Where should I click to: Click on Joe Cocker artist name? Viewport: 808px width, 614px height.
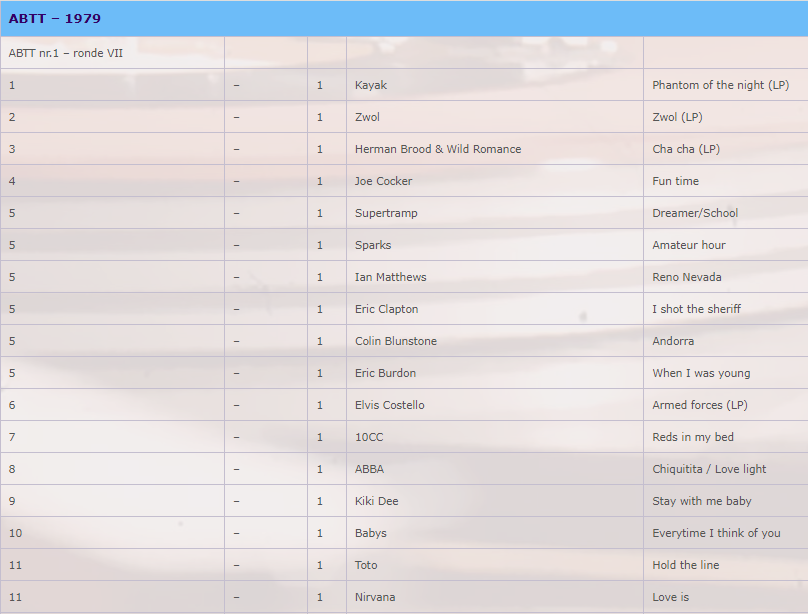(x=383, y=181)
